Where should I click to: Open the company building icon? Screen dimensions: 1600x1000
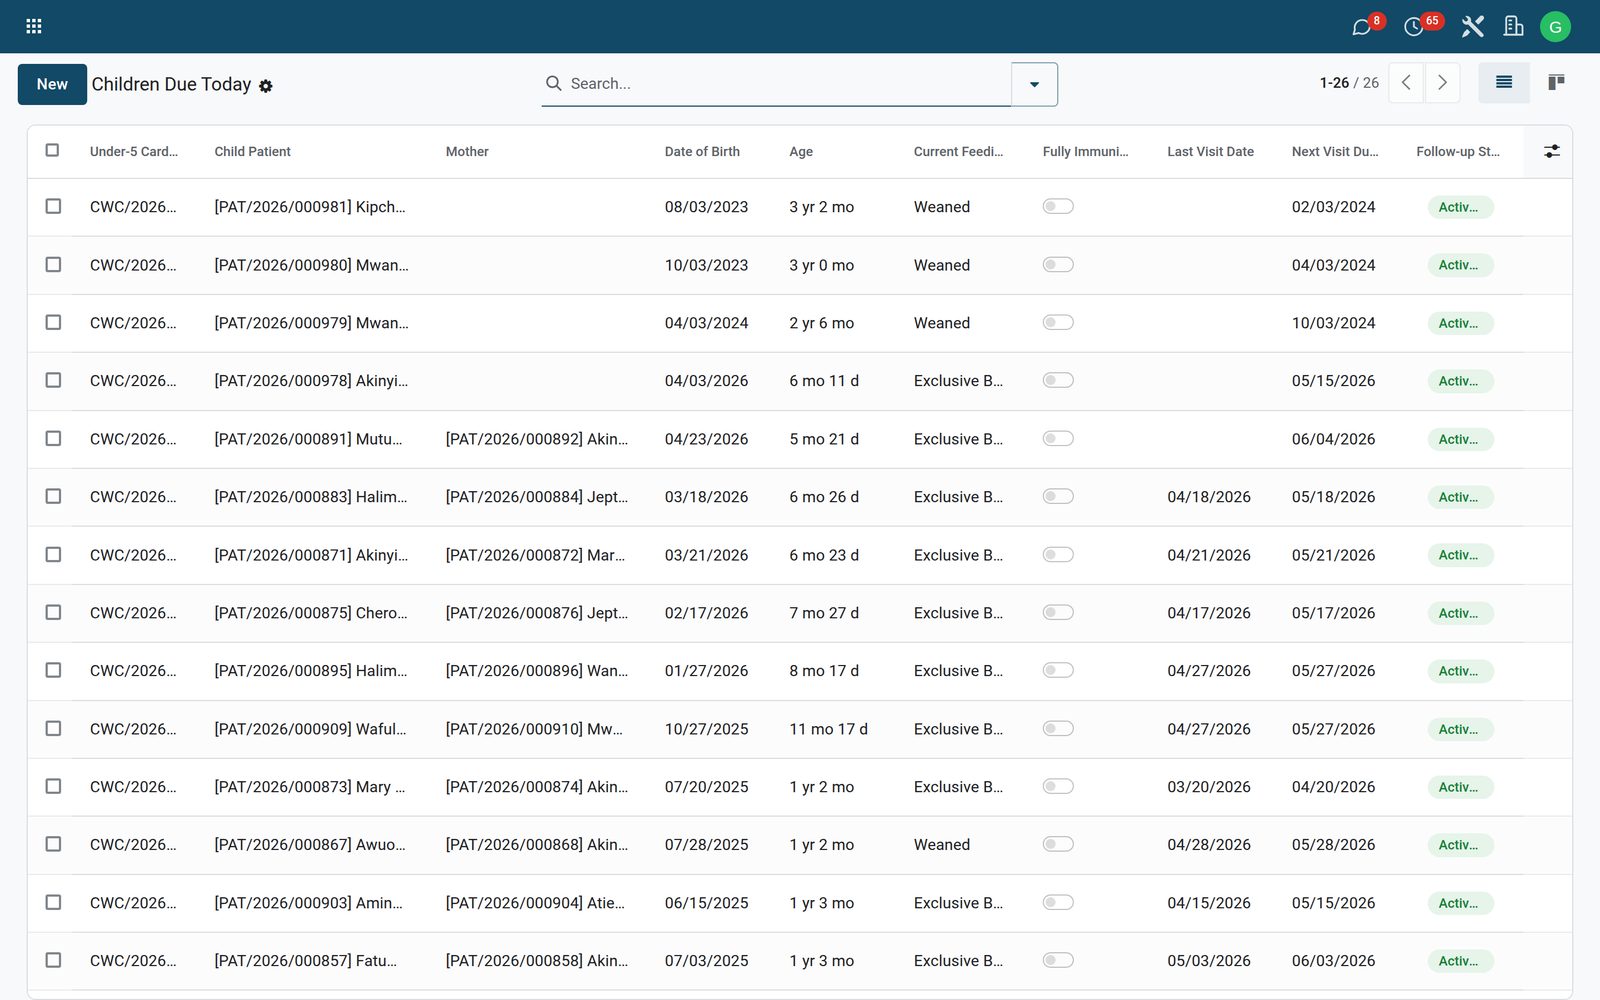(1514, 27)
